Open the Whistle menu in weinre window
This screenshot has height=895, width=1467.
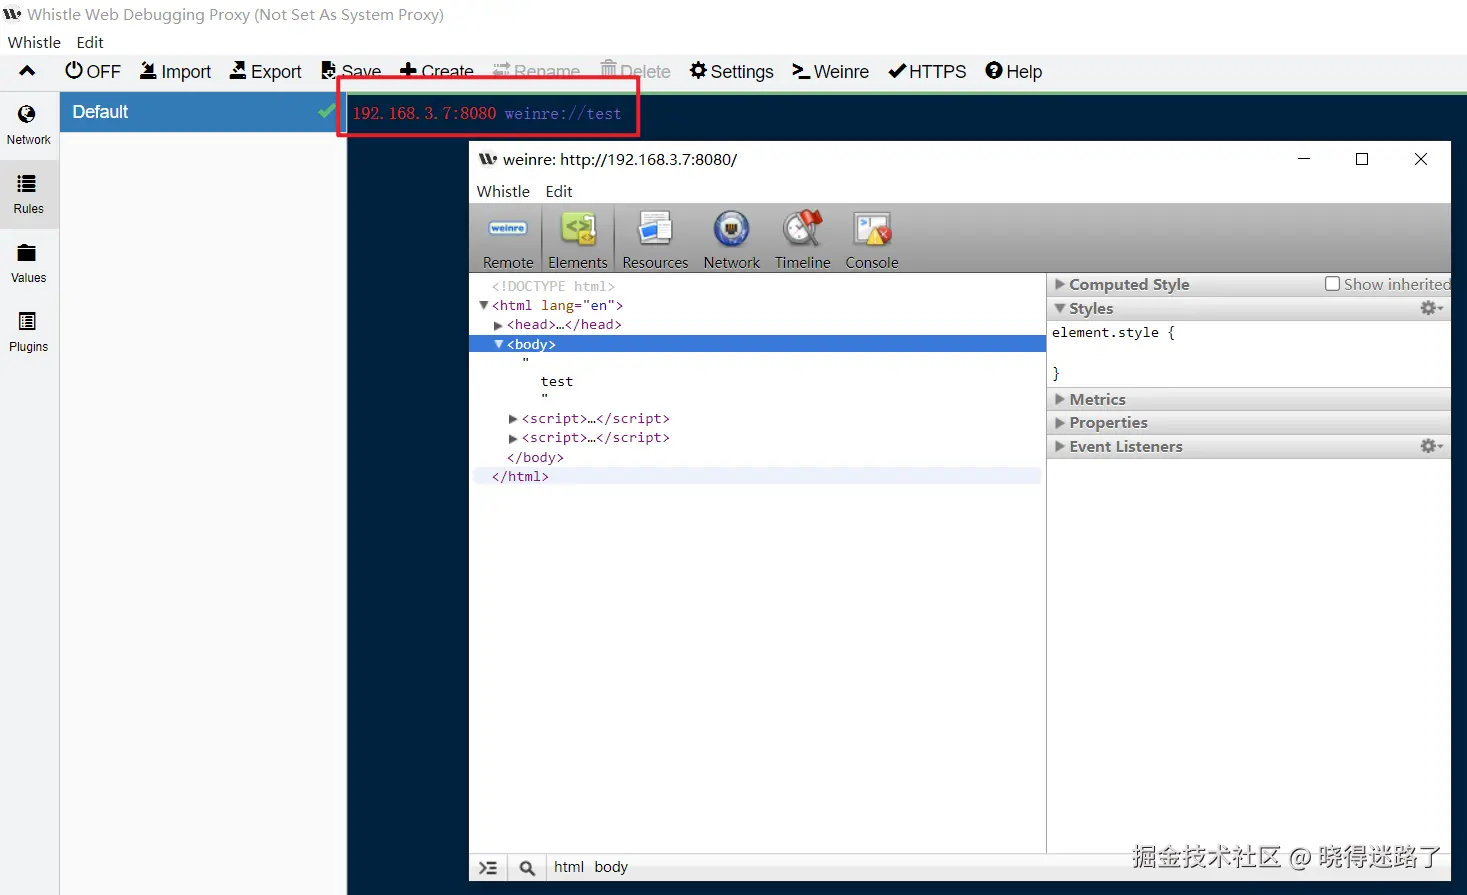503,191
